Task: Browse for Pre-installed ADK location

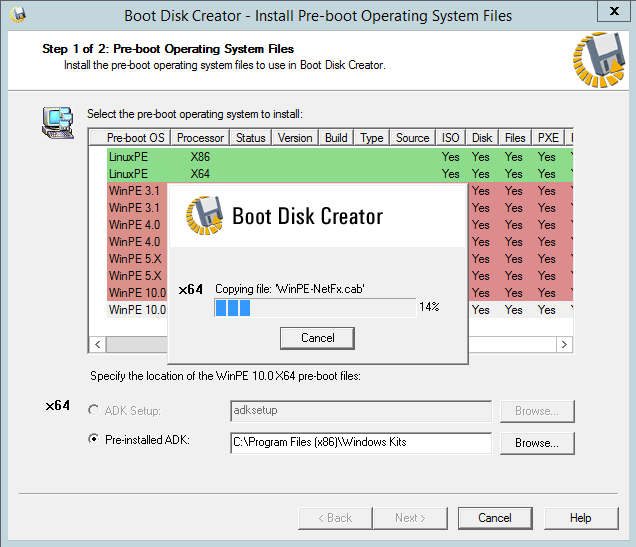Action: [537, 443]
